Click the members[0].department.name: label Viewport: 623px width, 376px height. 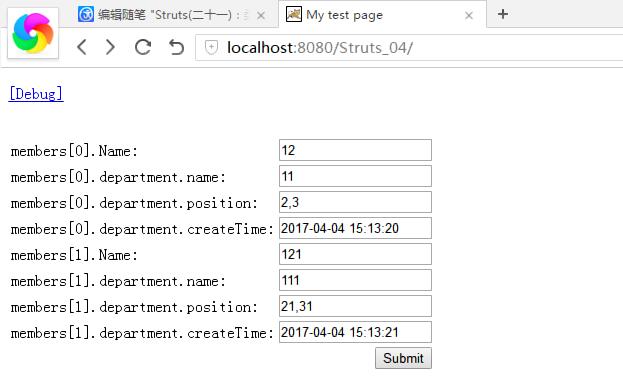click(x=118, y=177)
